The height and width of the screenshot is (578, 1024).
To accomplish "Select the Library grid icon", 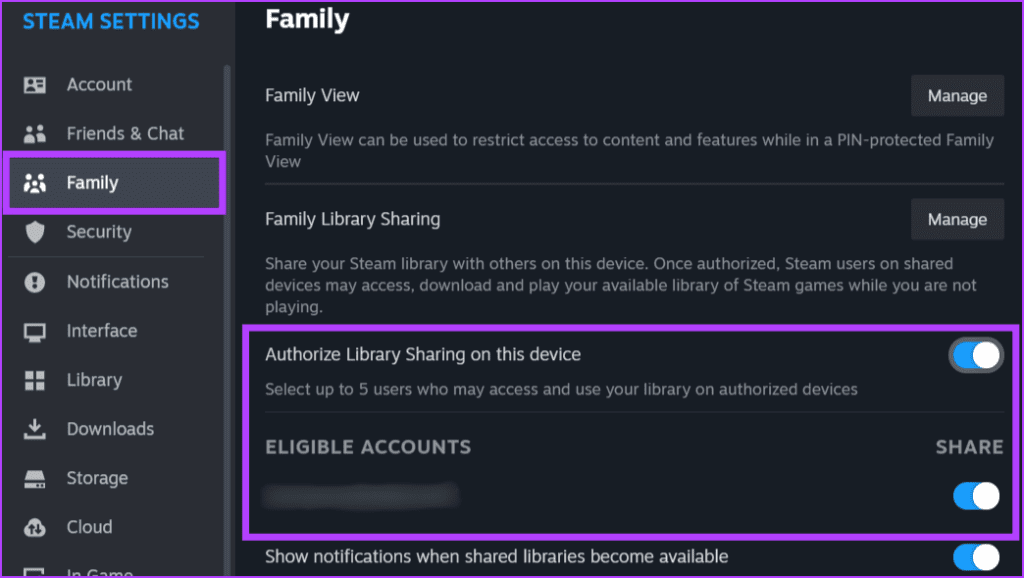I will [40, 380].
